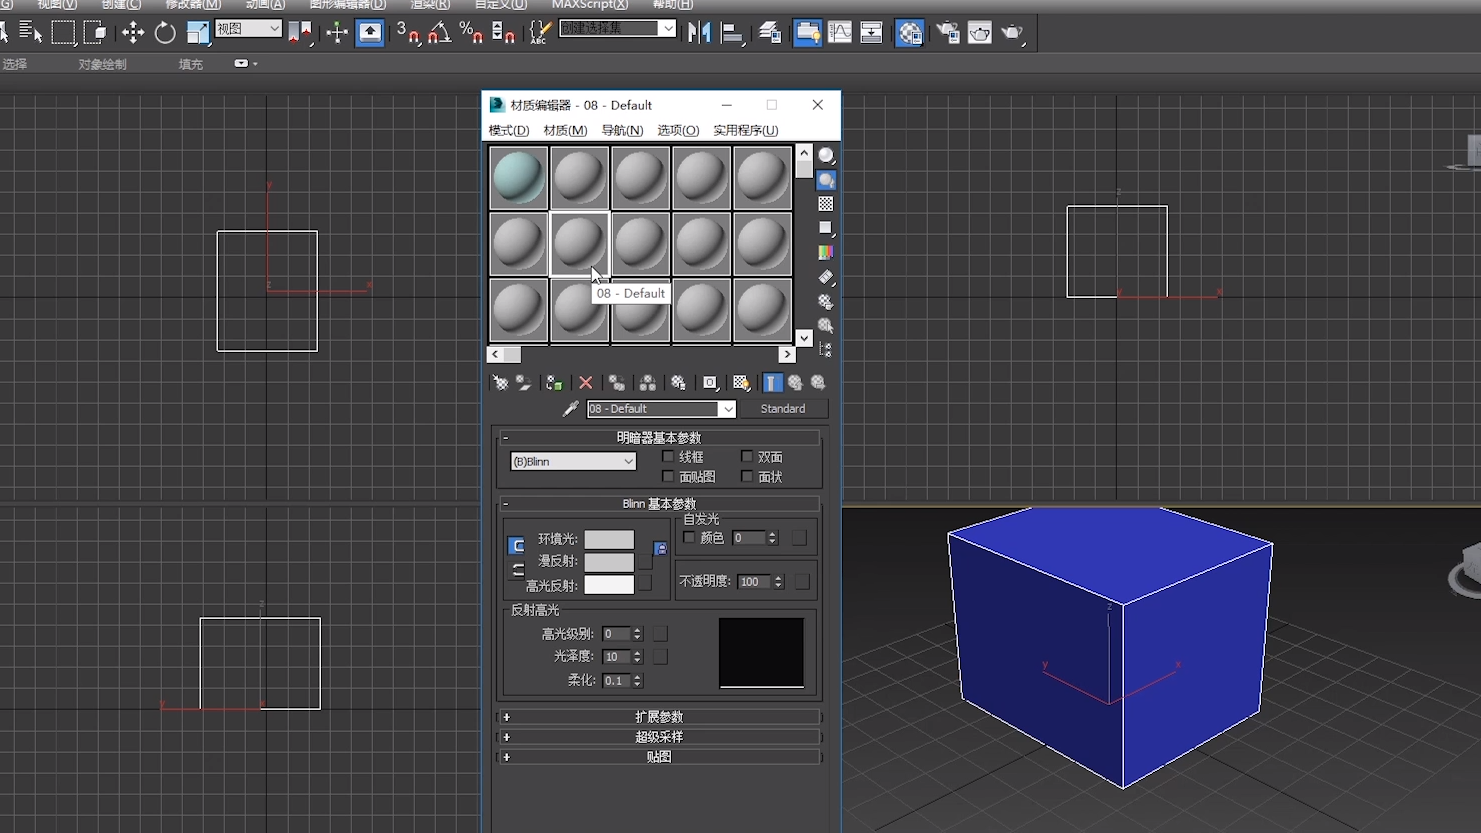Open the 材质(M) menu
Image resolution: width=1481 pixels, height=833 pixels.
565,131
